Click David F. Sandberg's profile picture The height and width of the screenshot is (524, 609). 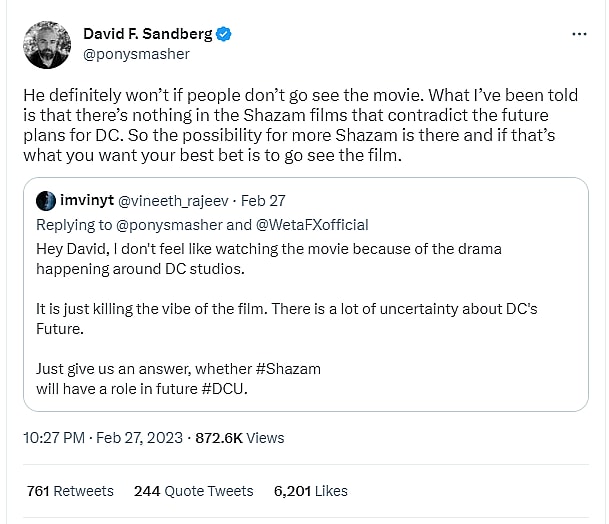[47, 45]
